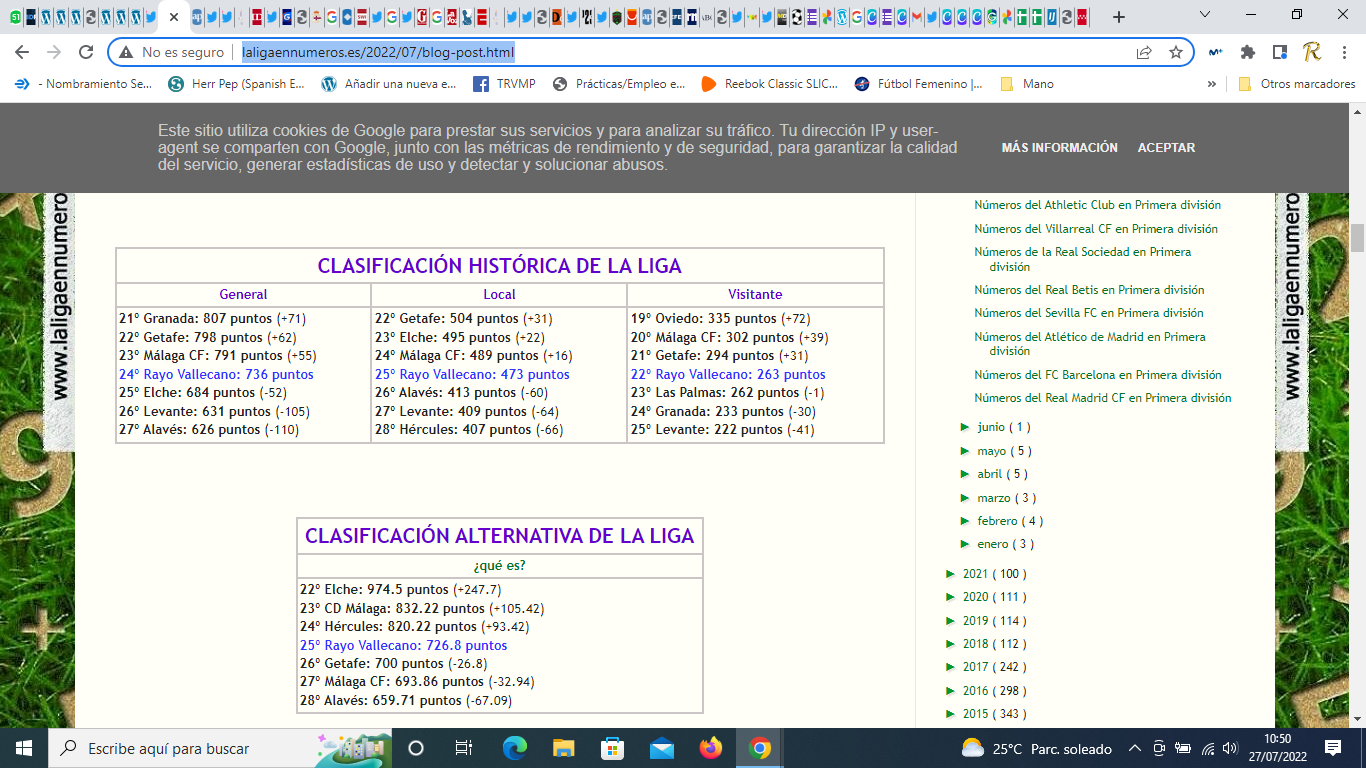Open a new tab with the plus button
This screenshot has height=768, width=1366.
pyautogui.click(x=1118, y=17)
